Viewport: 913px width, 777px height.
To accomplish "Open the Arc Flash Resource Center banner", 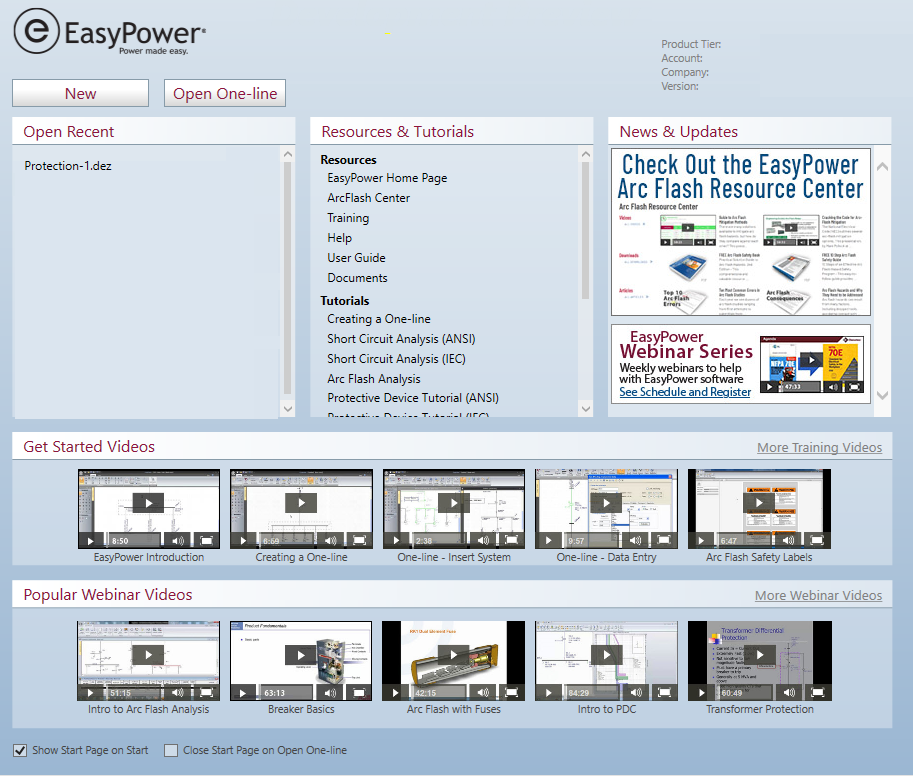I will [x=741, y=232].
